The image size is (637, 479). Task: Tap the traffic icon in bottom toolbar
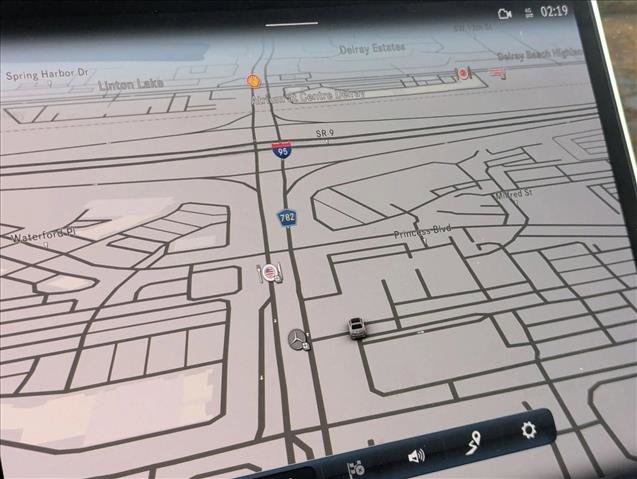(x=355, y=468)
